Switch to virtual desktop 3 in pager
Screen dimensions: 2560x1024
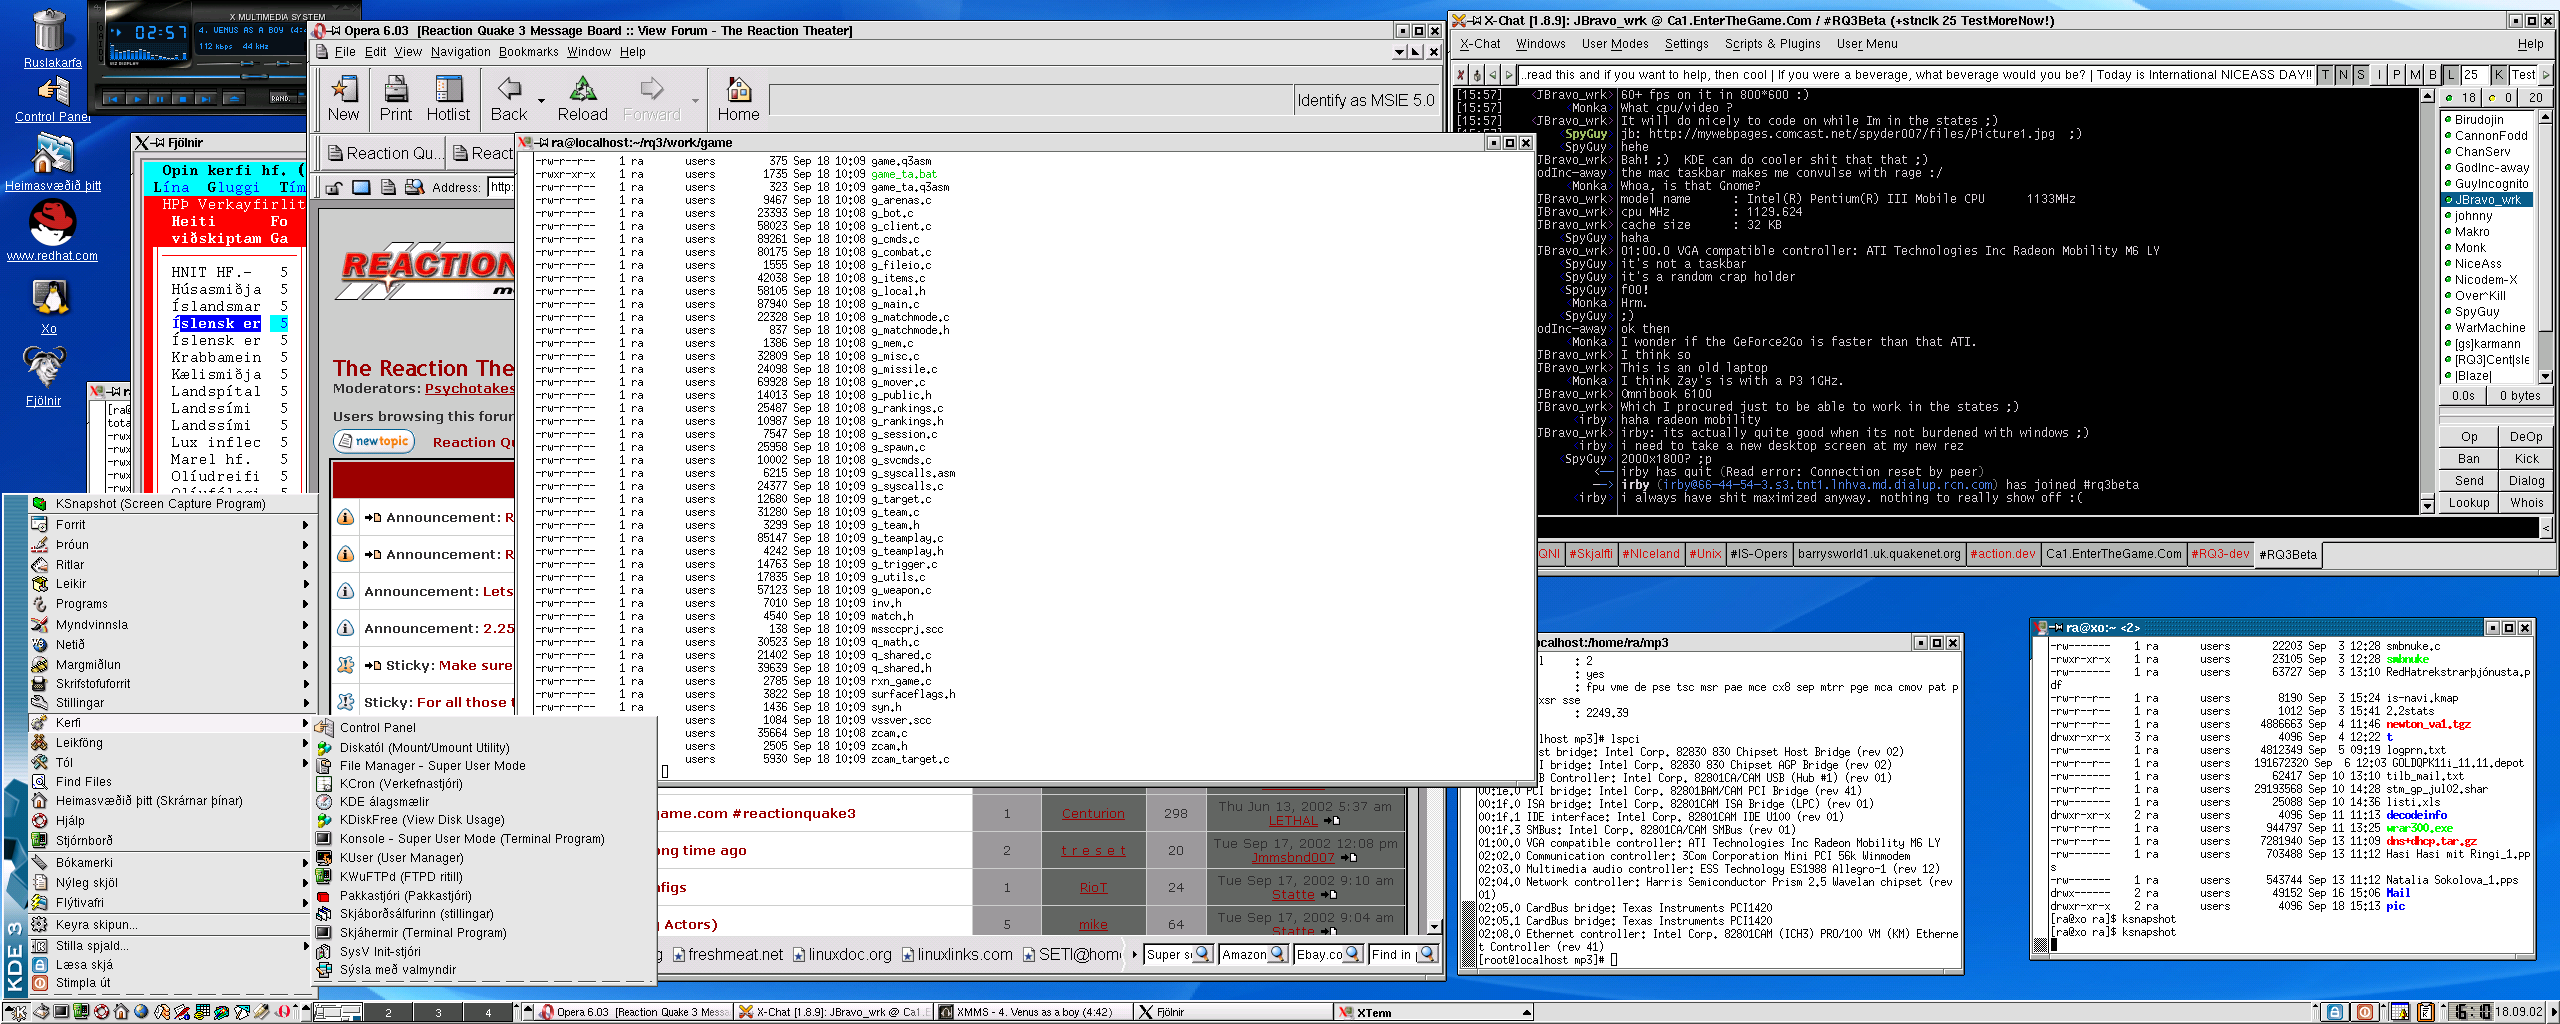[x=438, y=1012]
